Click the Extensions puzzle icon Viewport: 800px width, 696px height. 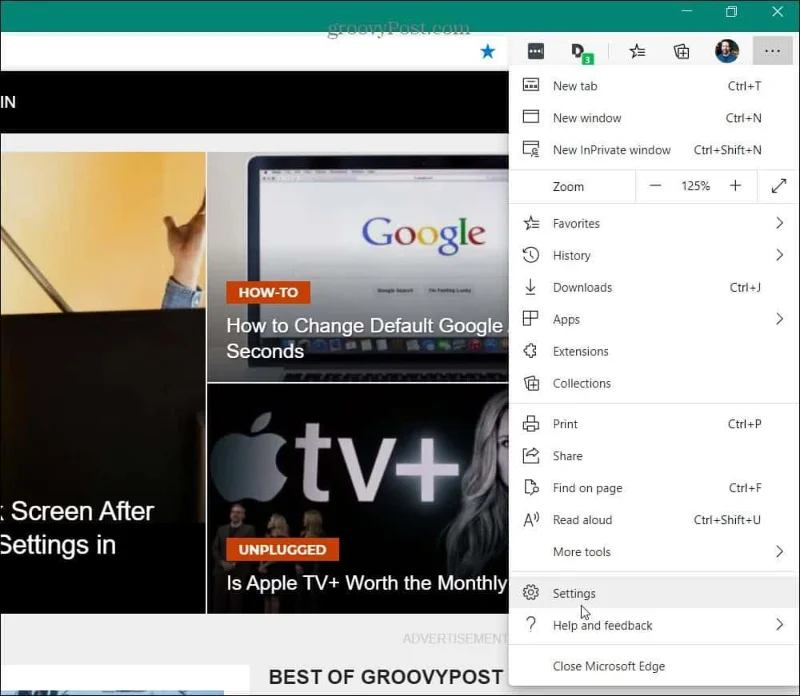(x=531, y=351)
